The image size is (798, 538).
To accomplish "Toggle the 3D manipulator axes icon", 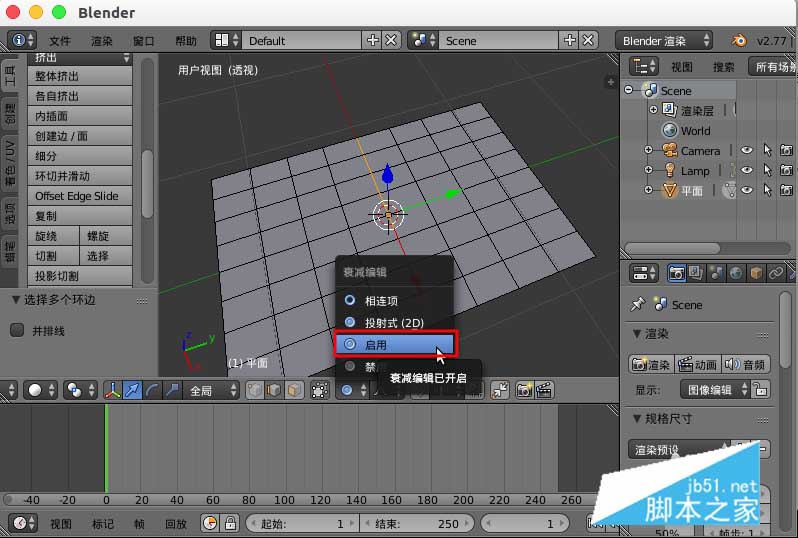I will (112, 390).
